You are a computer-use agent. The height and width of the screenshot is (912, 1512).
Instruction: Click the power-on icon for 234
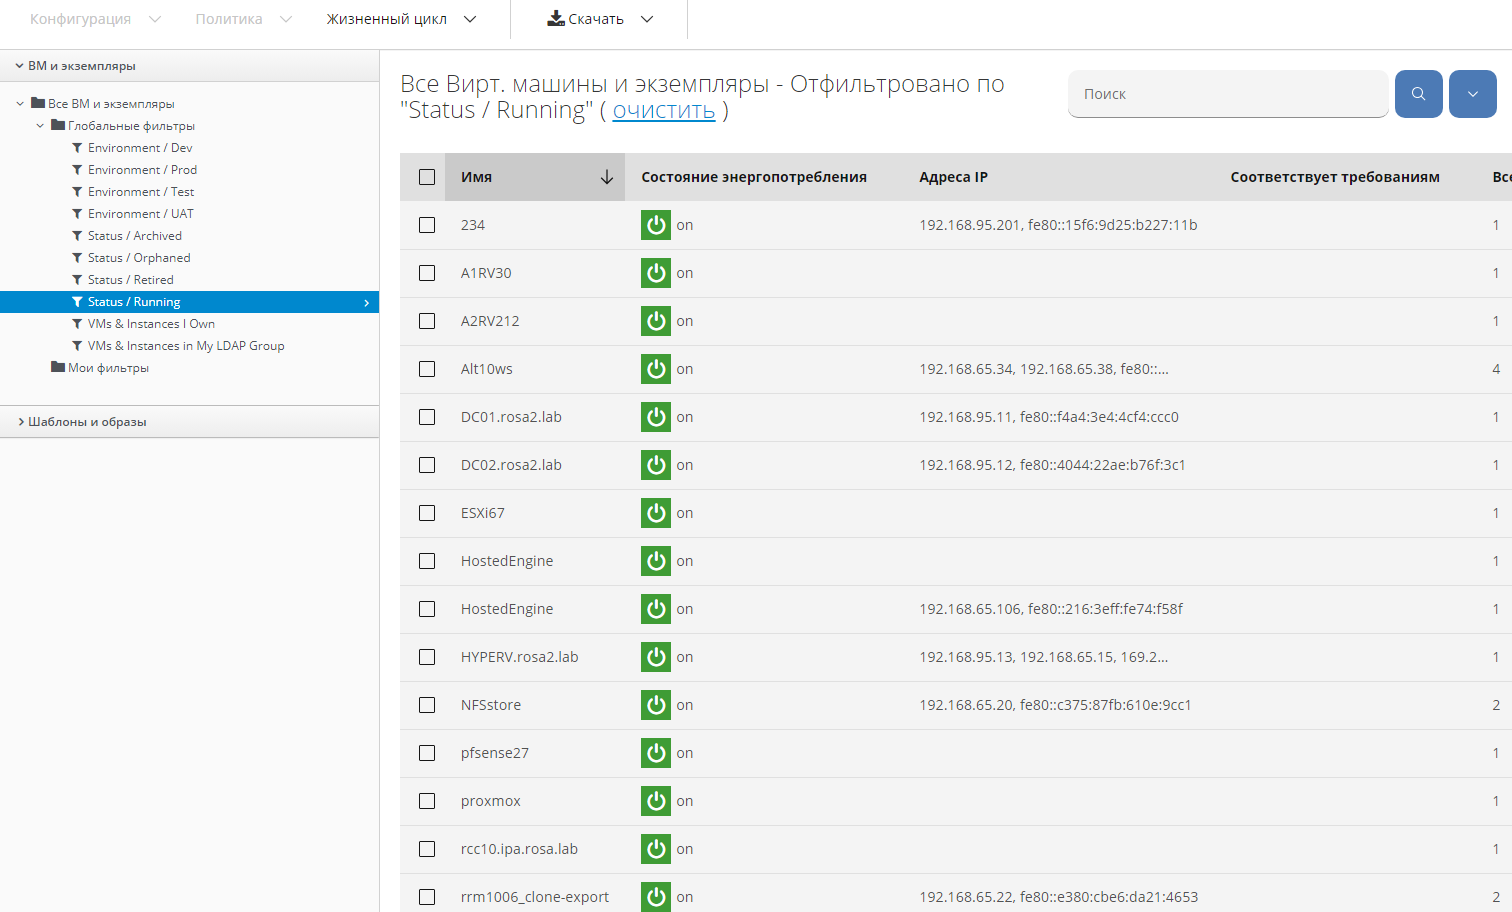(656, 225)
